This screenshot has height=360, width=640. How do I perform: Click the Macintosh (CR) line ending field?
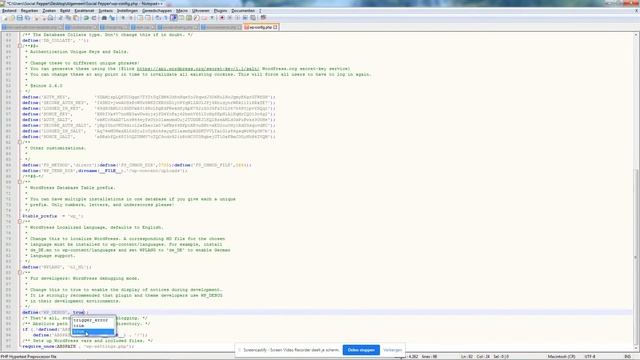(x=561, y=357)
